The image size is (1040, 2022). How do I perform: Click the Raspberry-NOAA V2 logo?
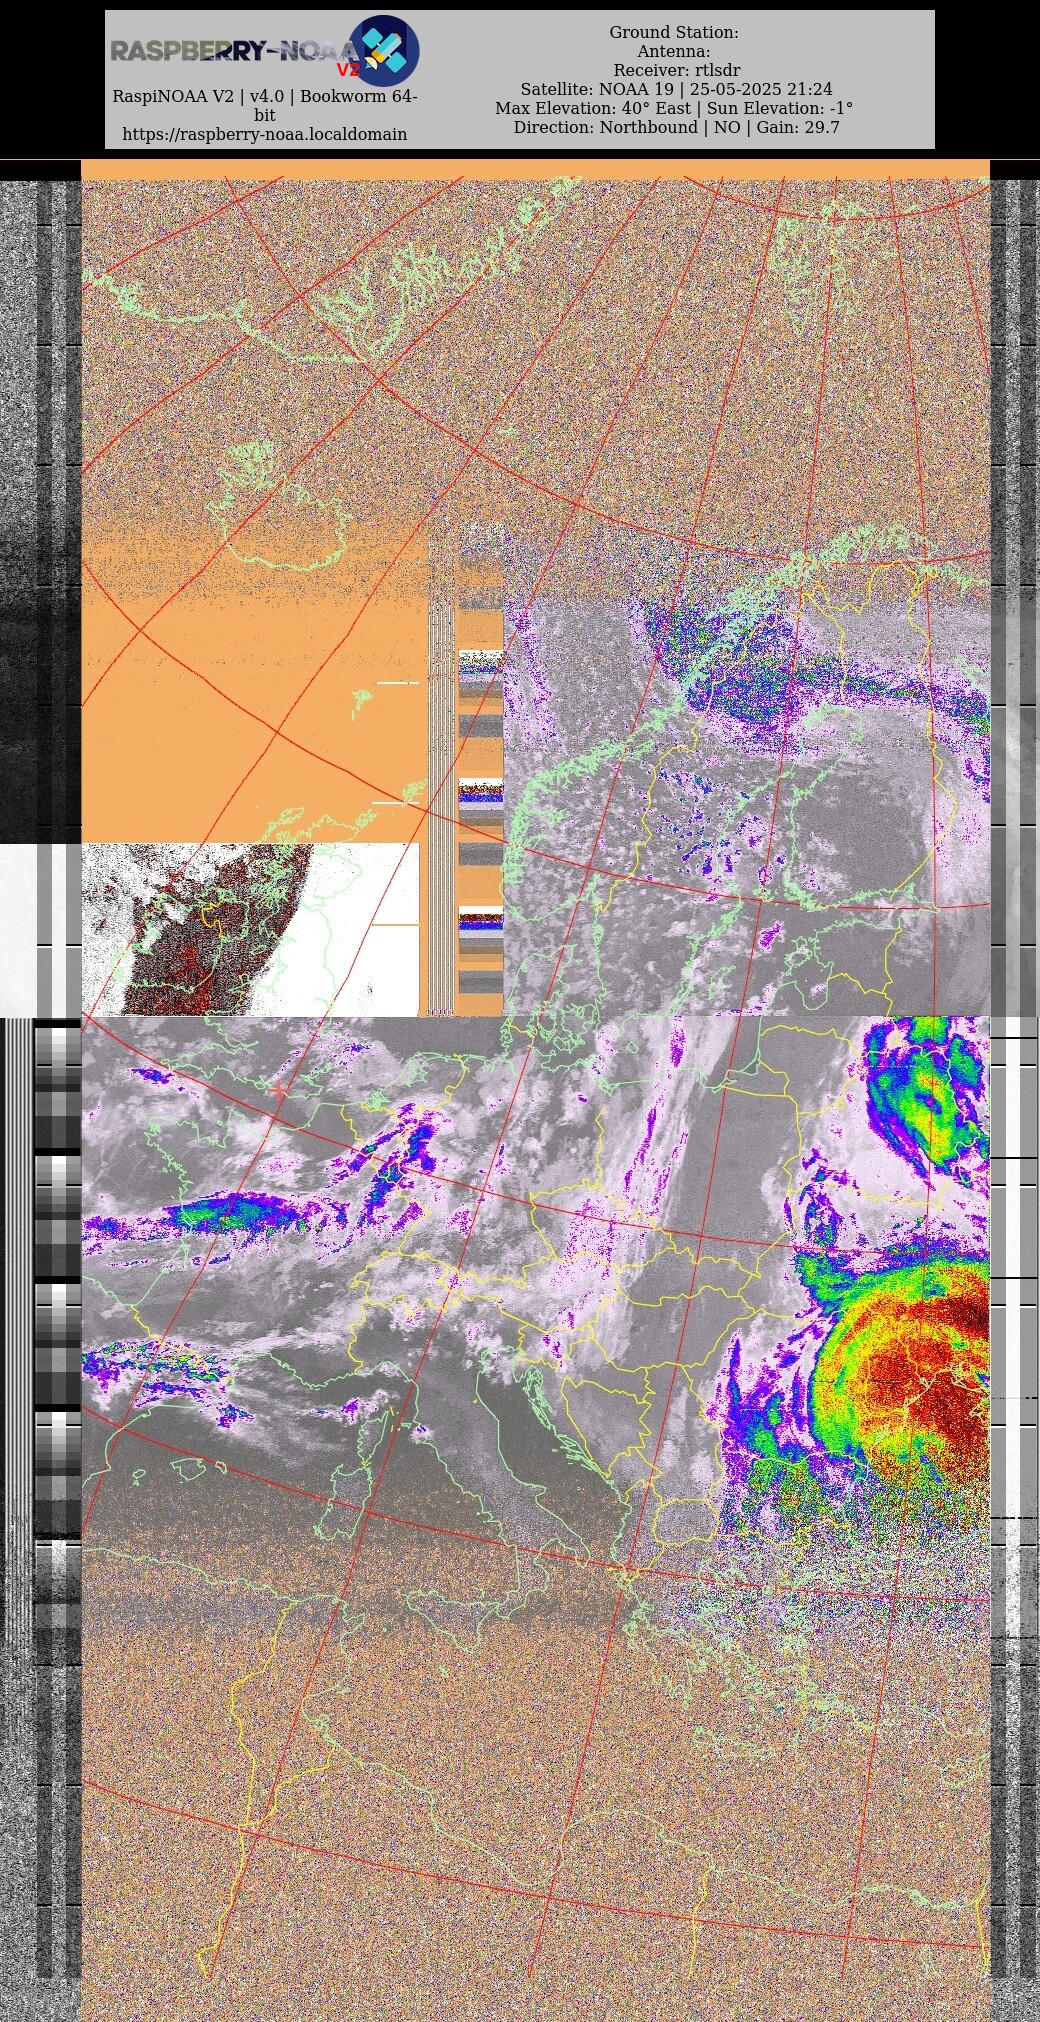pos(265,50)
